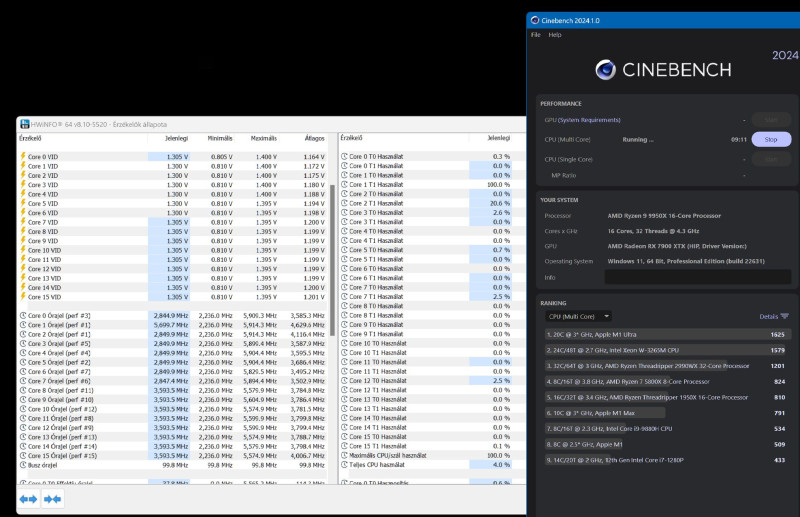Click the AMD Ryzen 9 9950X processor text
The width and height of the screenshot is (800, 517).
pos(664,216)
